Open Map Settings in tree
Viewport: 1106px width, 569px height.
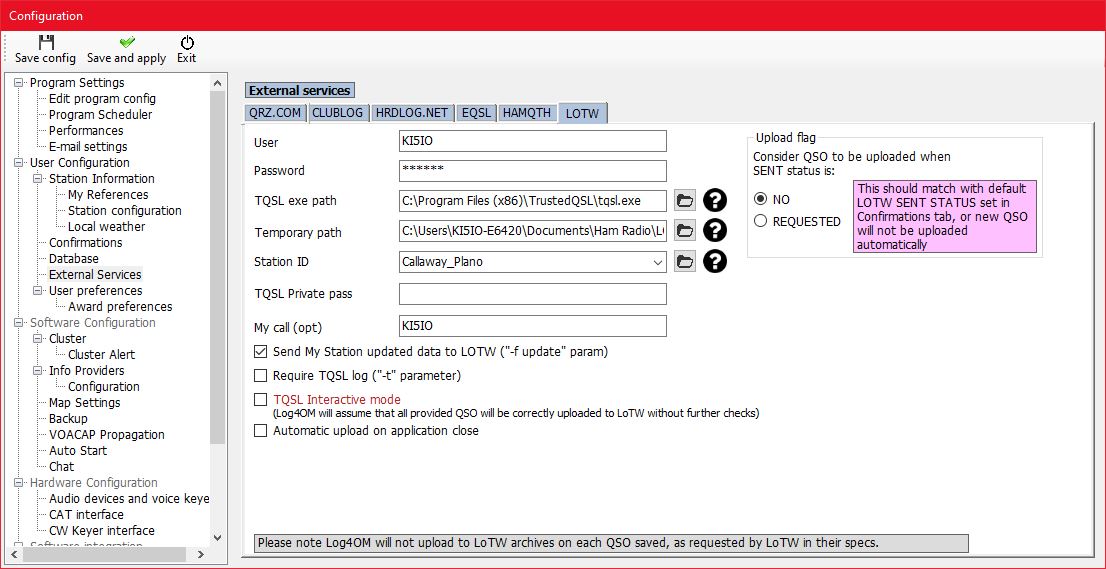point(85,403)
